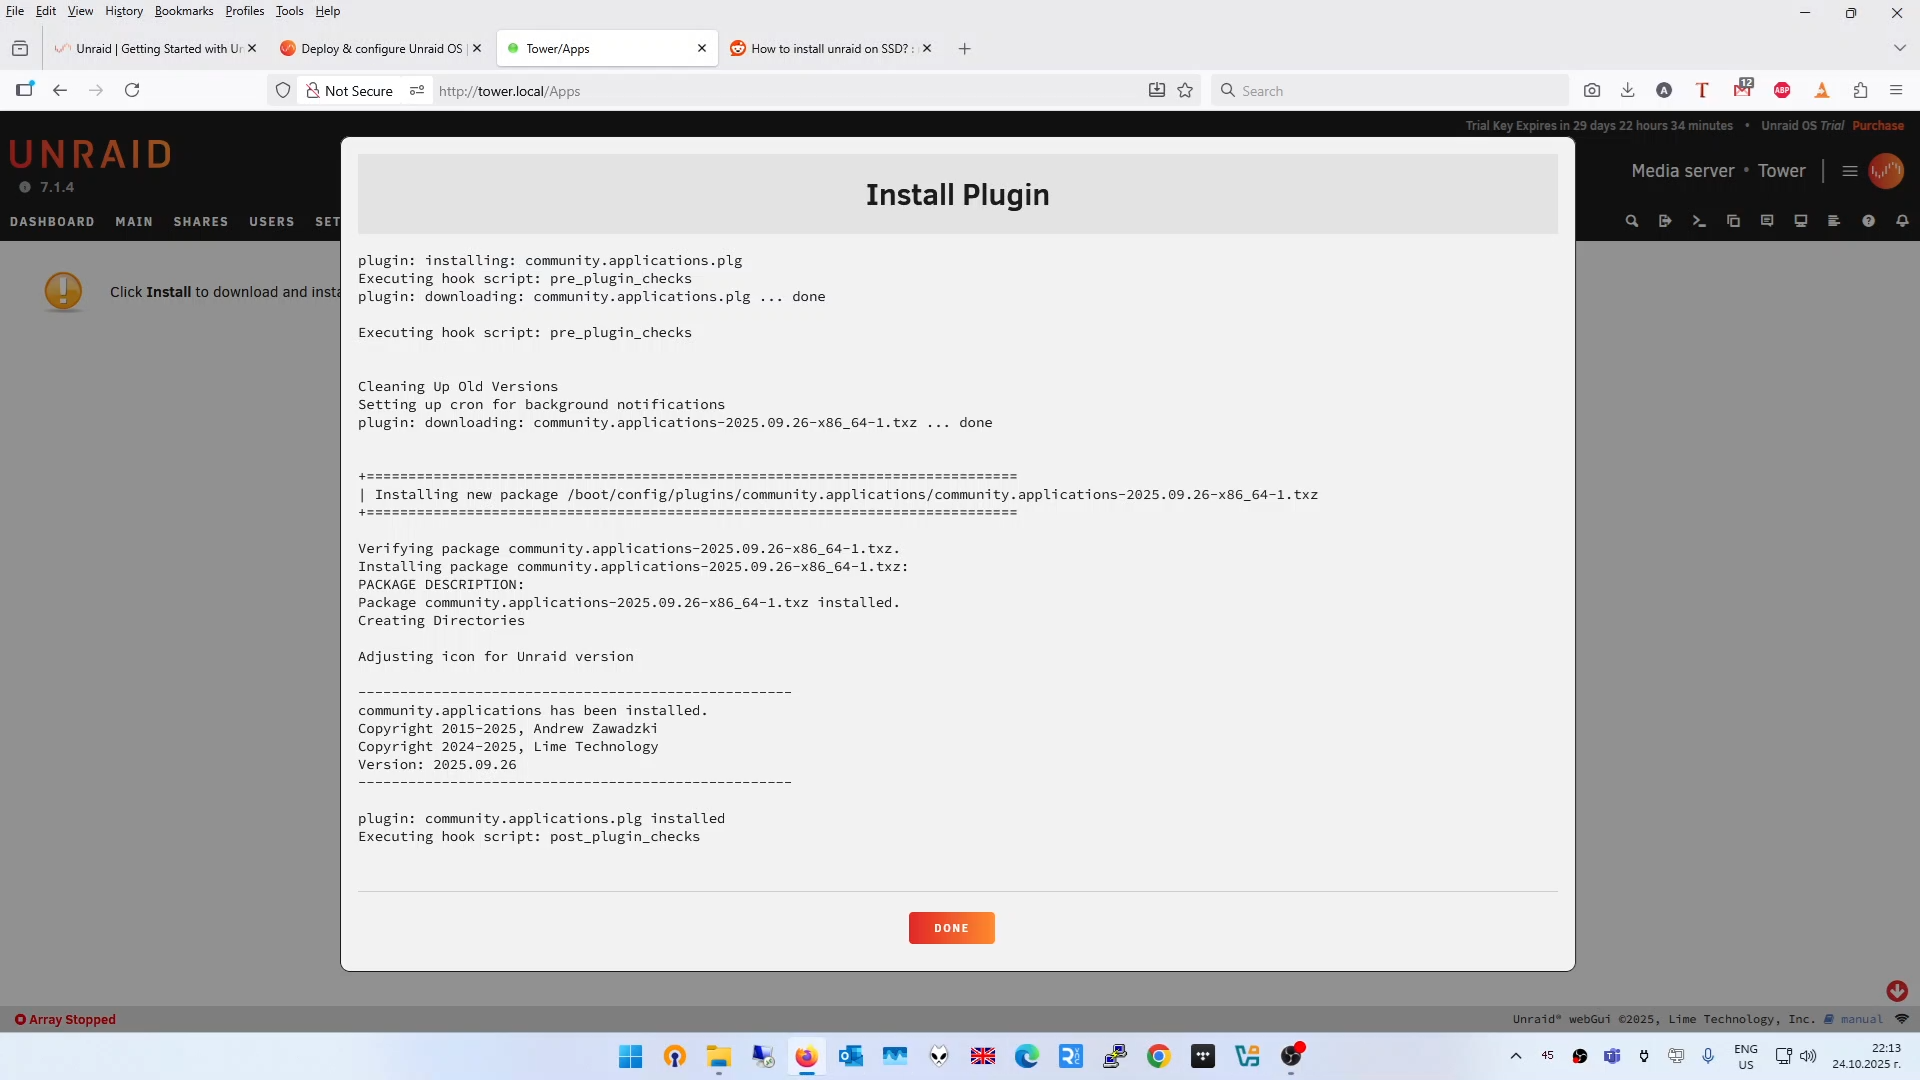This screenshot has height=1080, width=1920.
Task: Open the system log lines icon
Action: pos(1834,221)
